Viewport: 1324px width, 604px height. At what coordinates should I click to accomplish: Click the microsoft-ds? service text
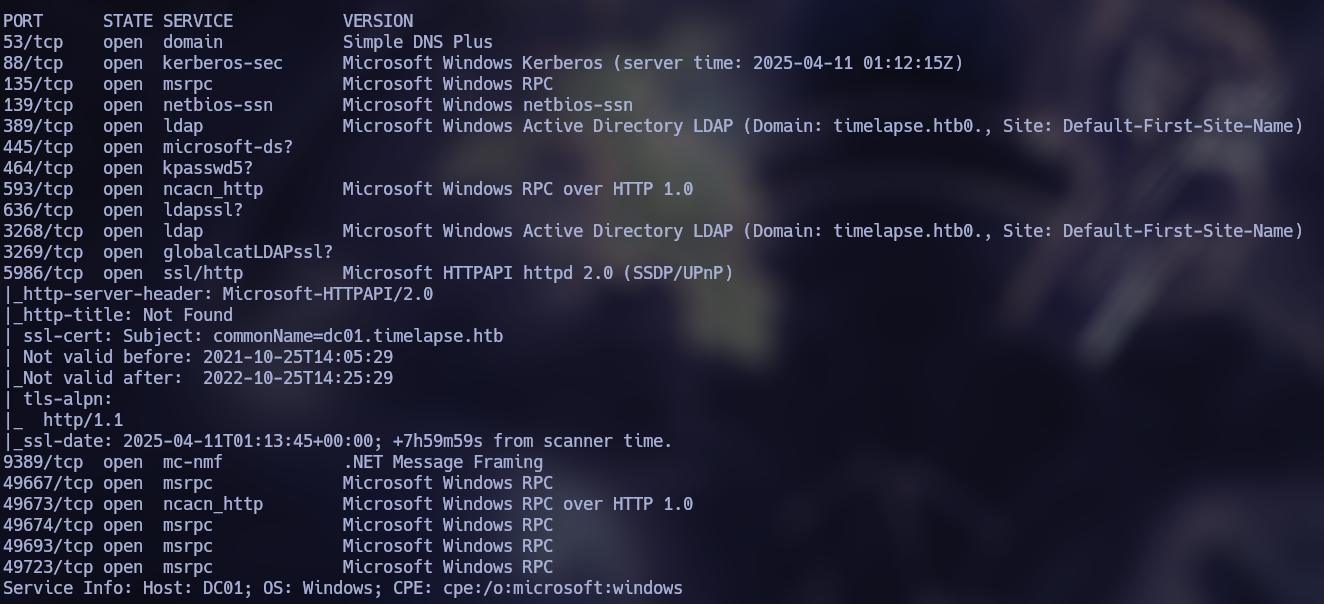click(x=227, y=147)
